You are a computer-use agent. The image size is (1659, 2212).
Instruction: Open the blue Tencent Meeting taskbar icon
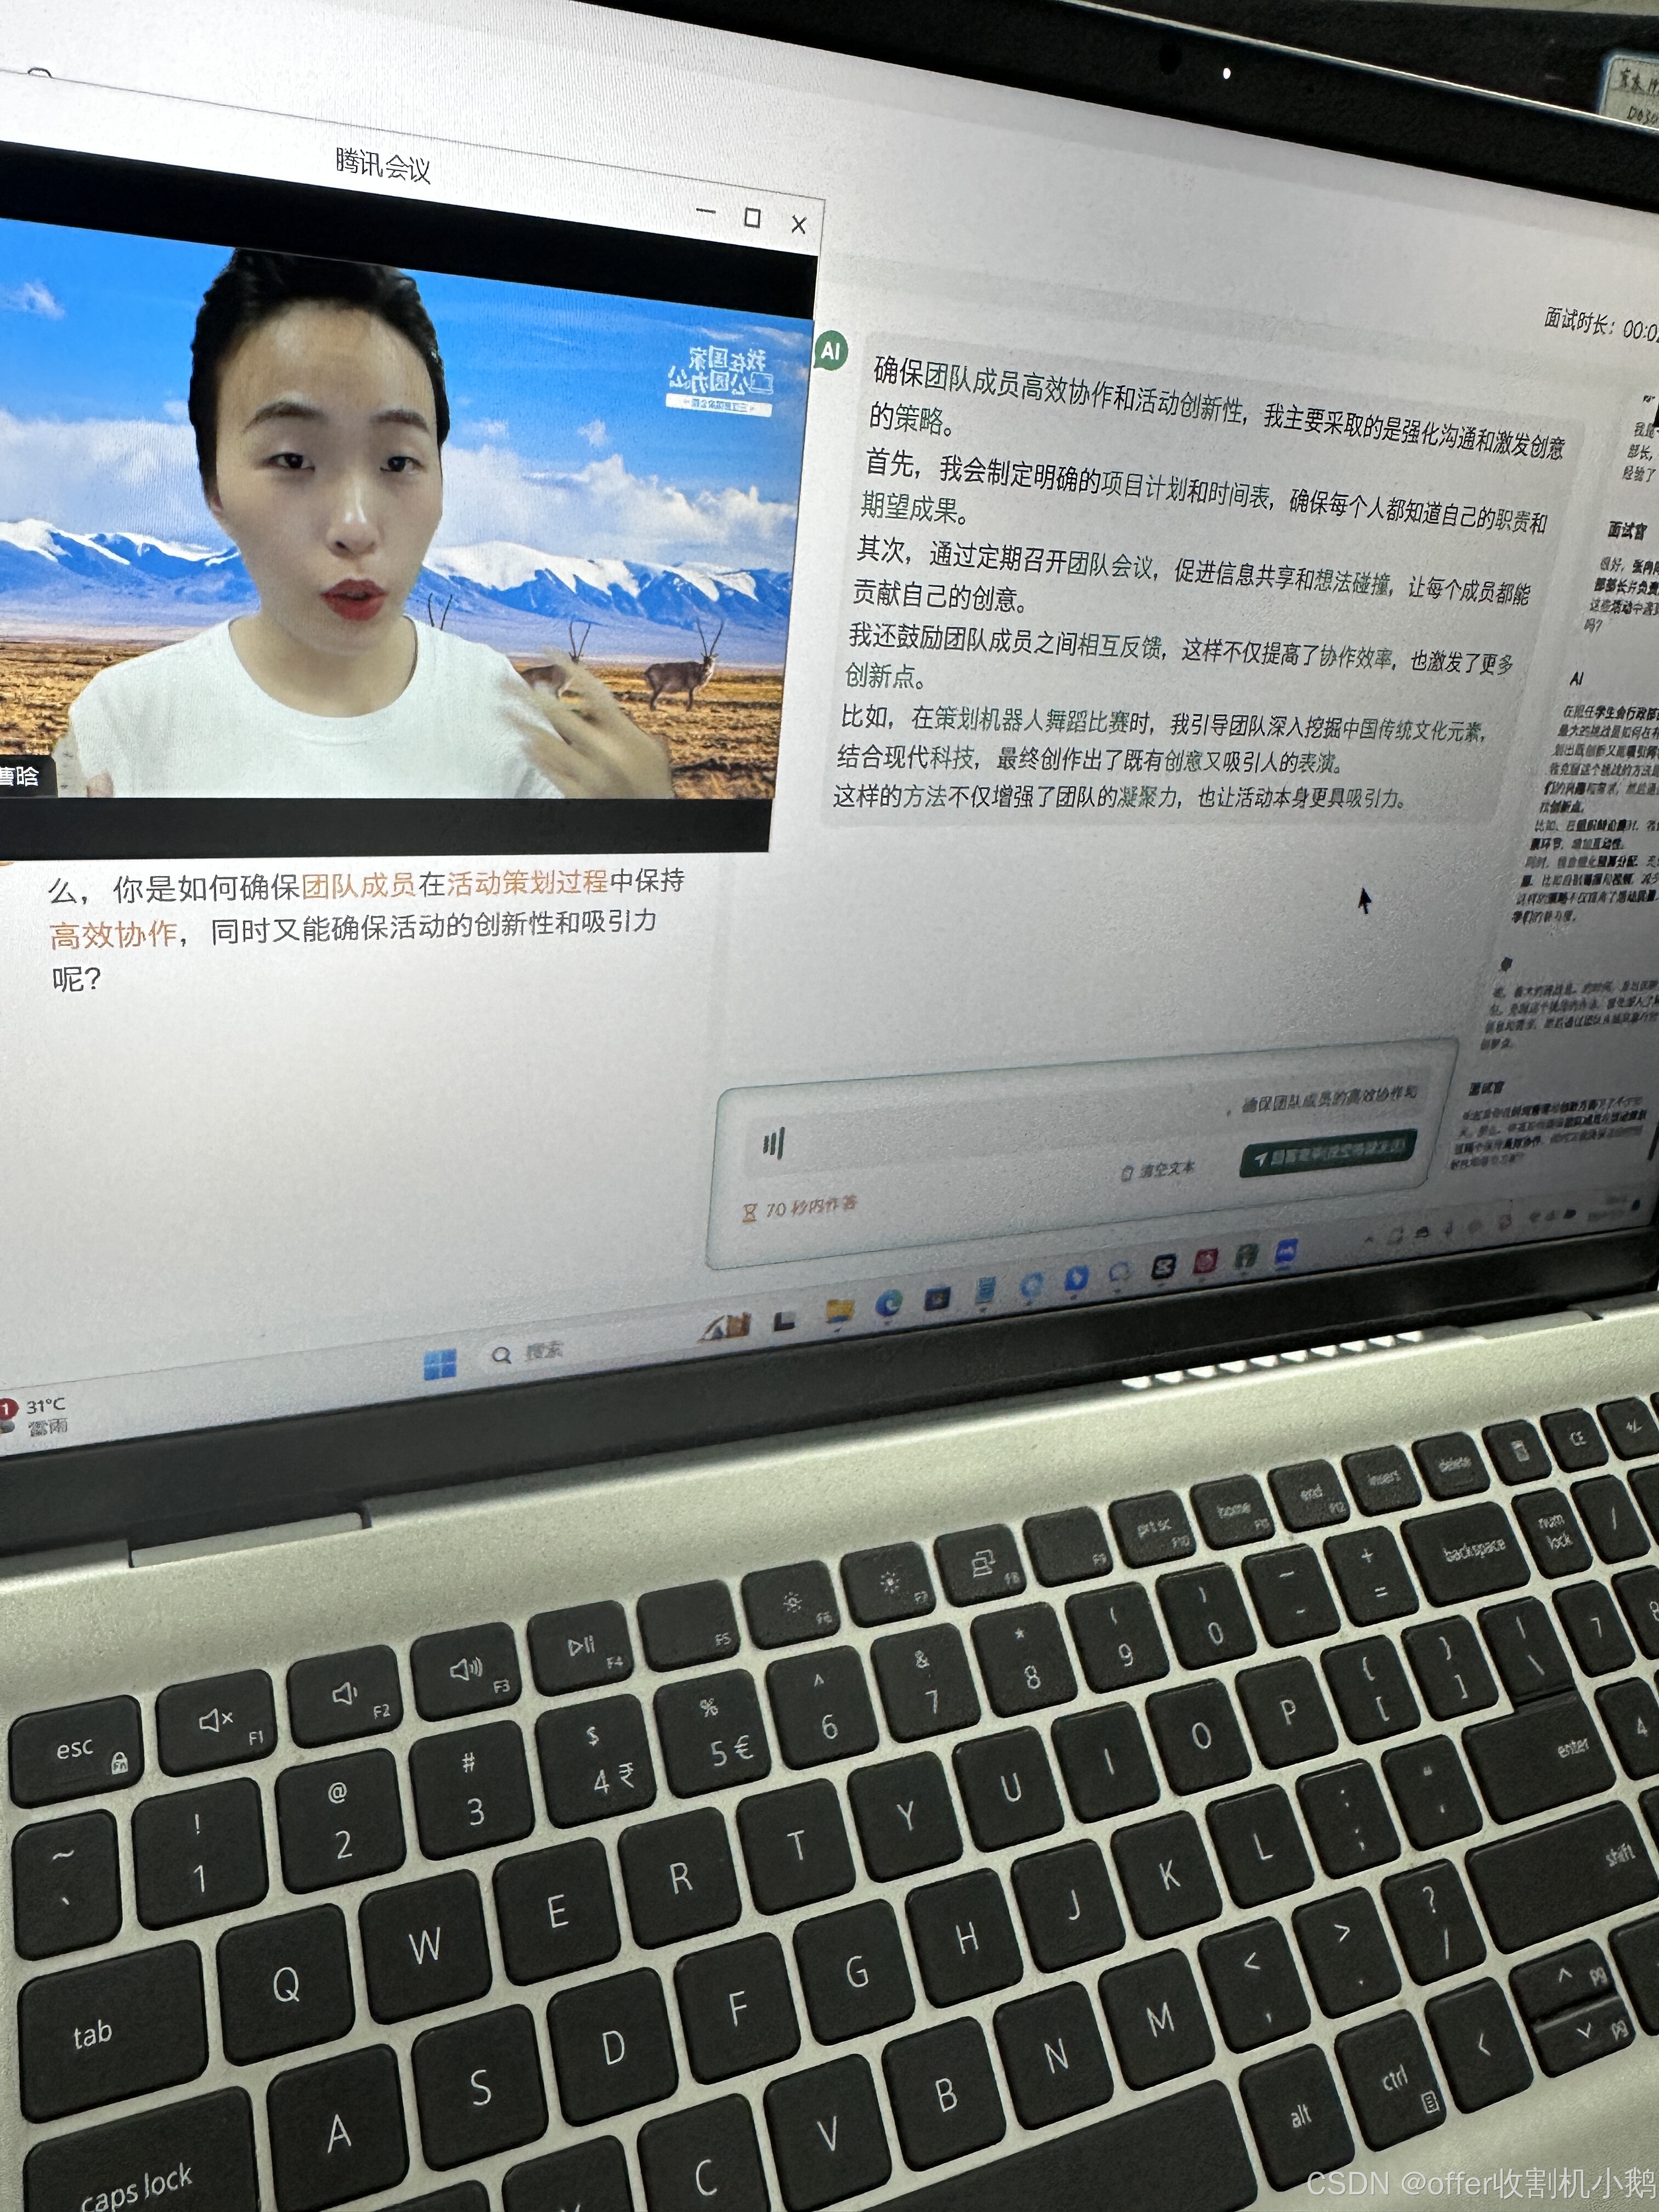1286,1251
